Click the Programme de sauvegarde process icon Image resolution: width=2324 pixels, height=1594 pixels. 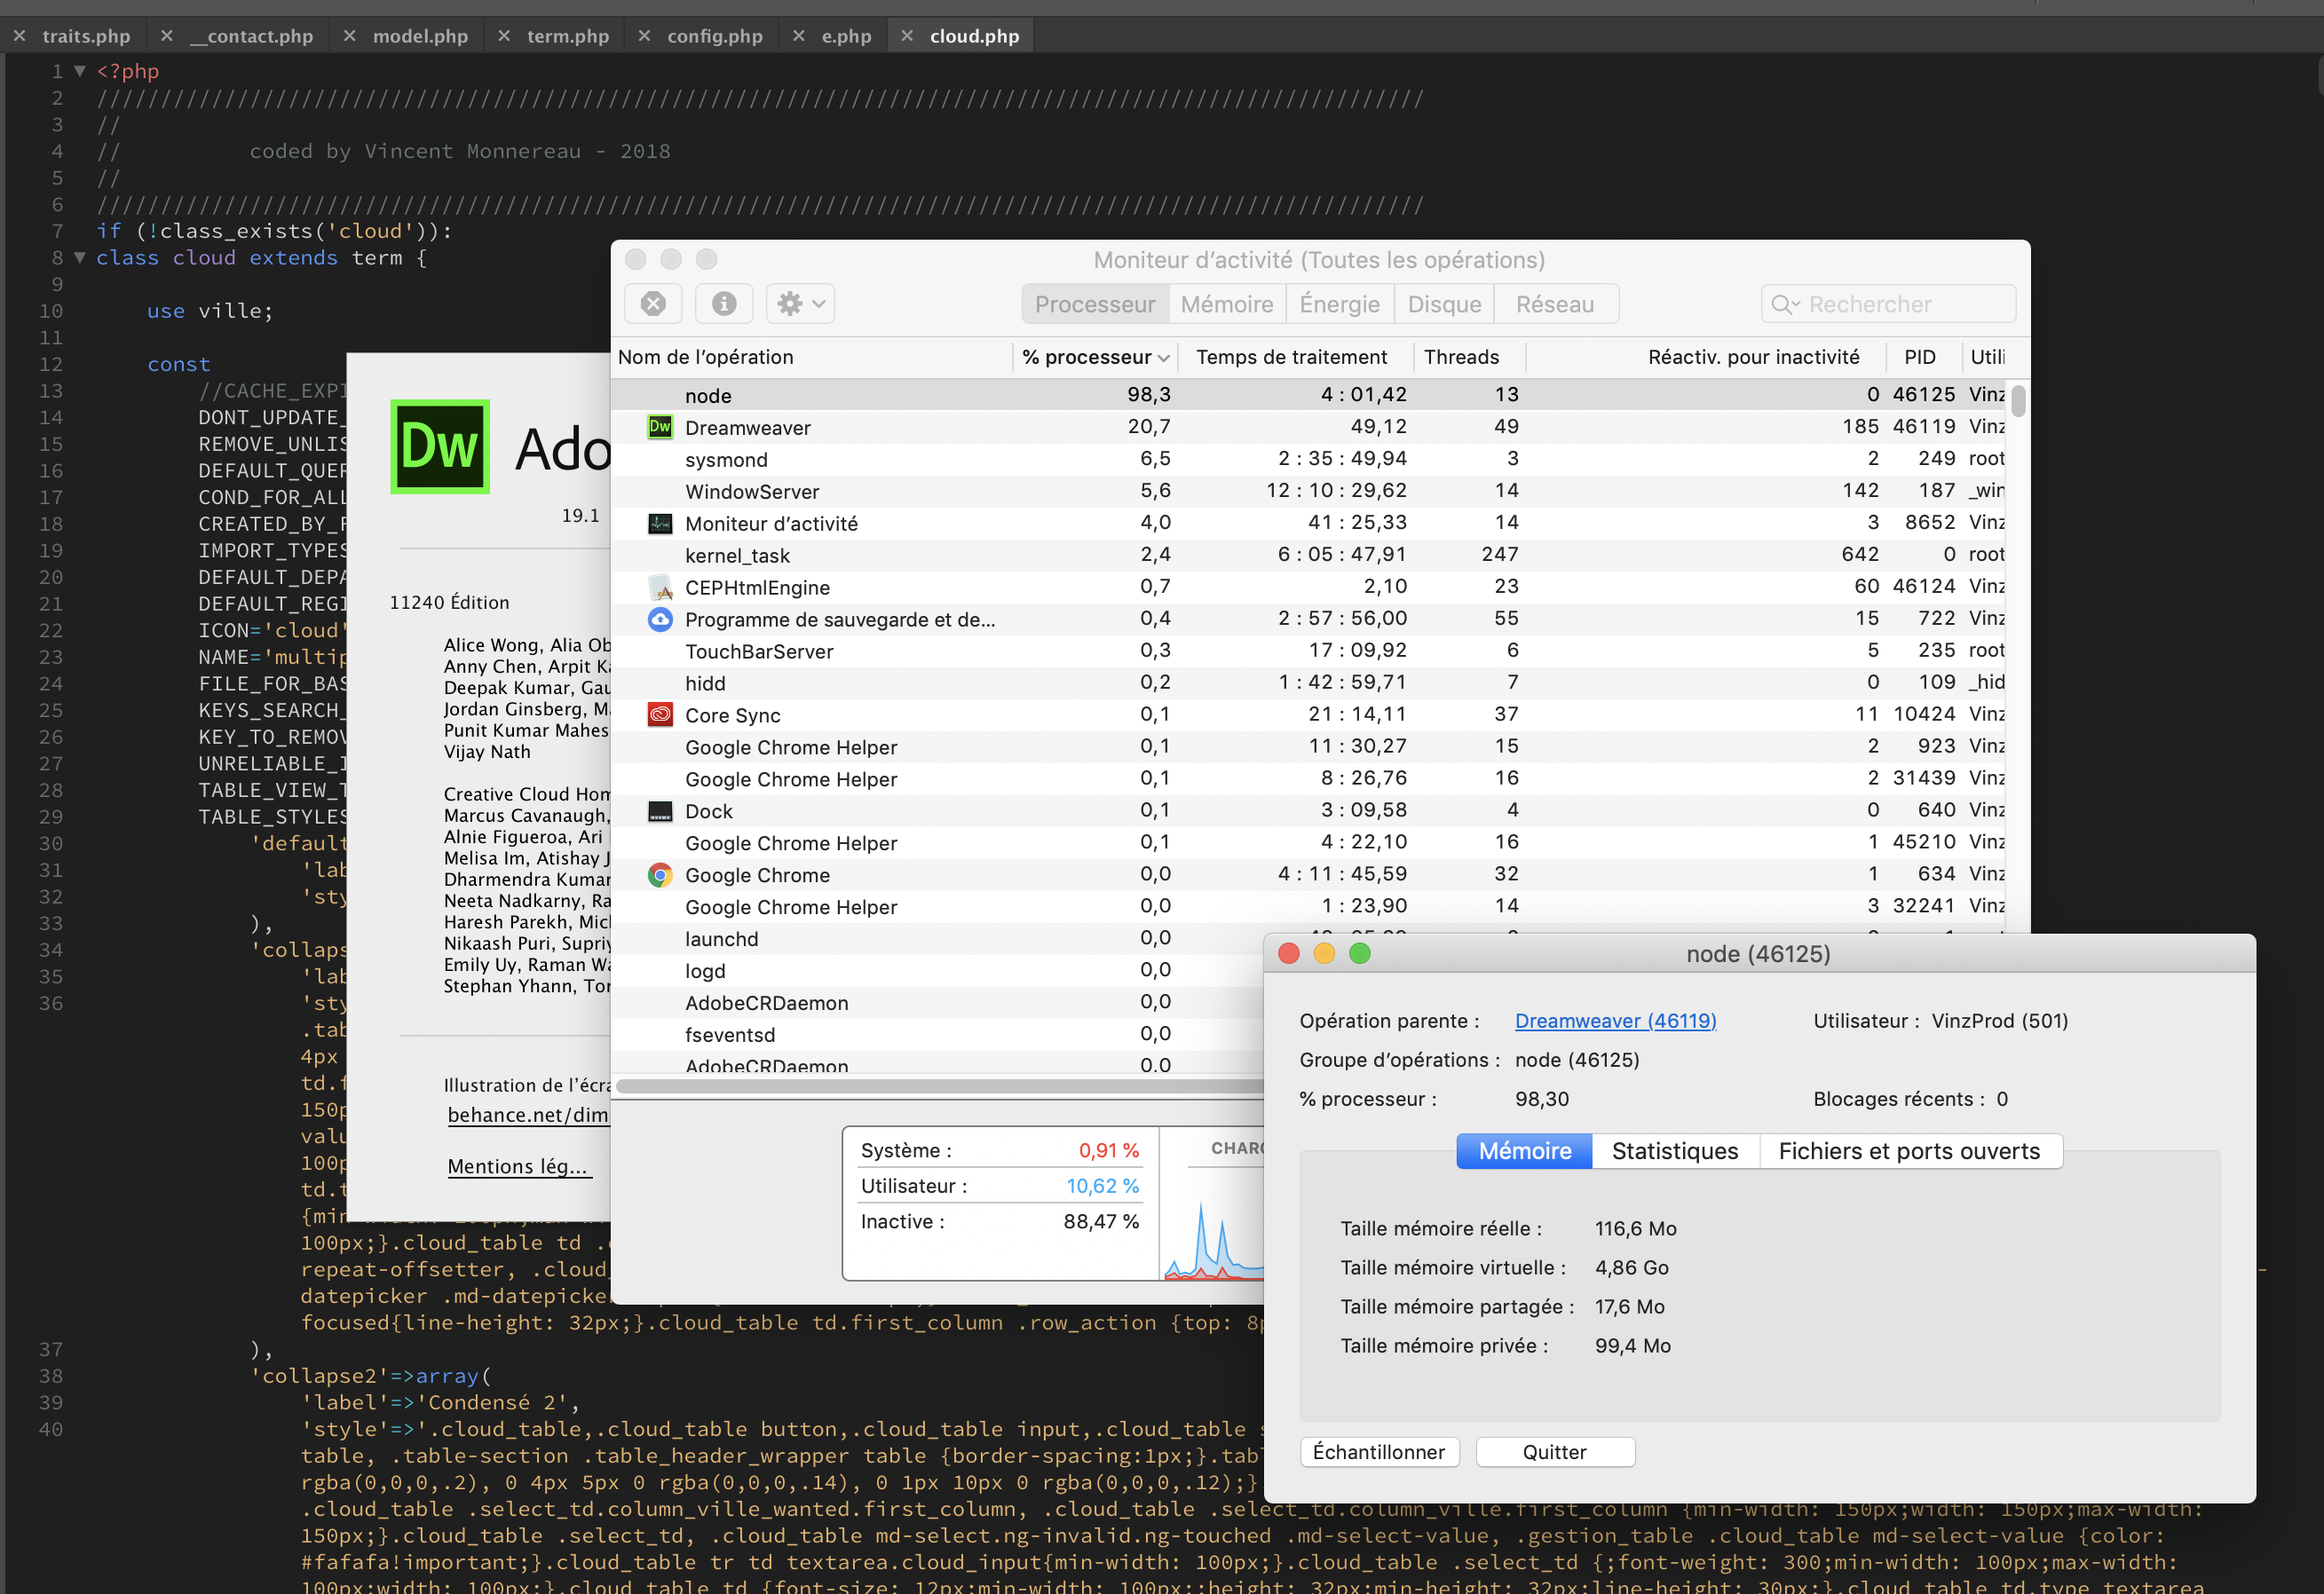tap(660, 619)
